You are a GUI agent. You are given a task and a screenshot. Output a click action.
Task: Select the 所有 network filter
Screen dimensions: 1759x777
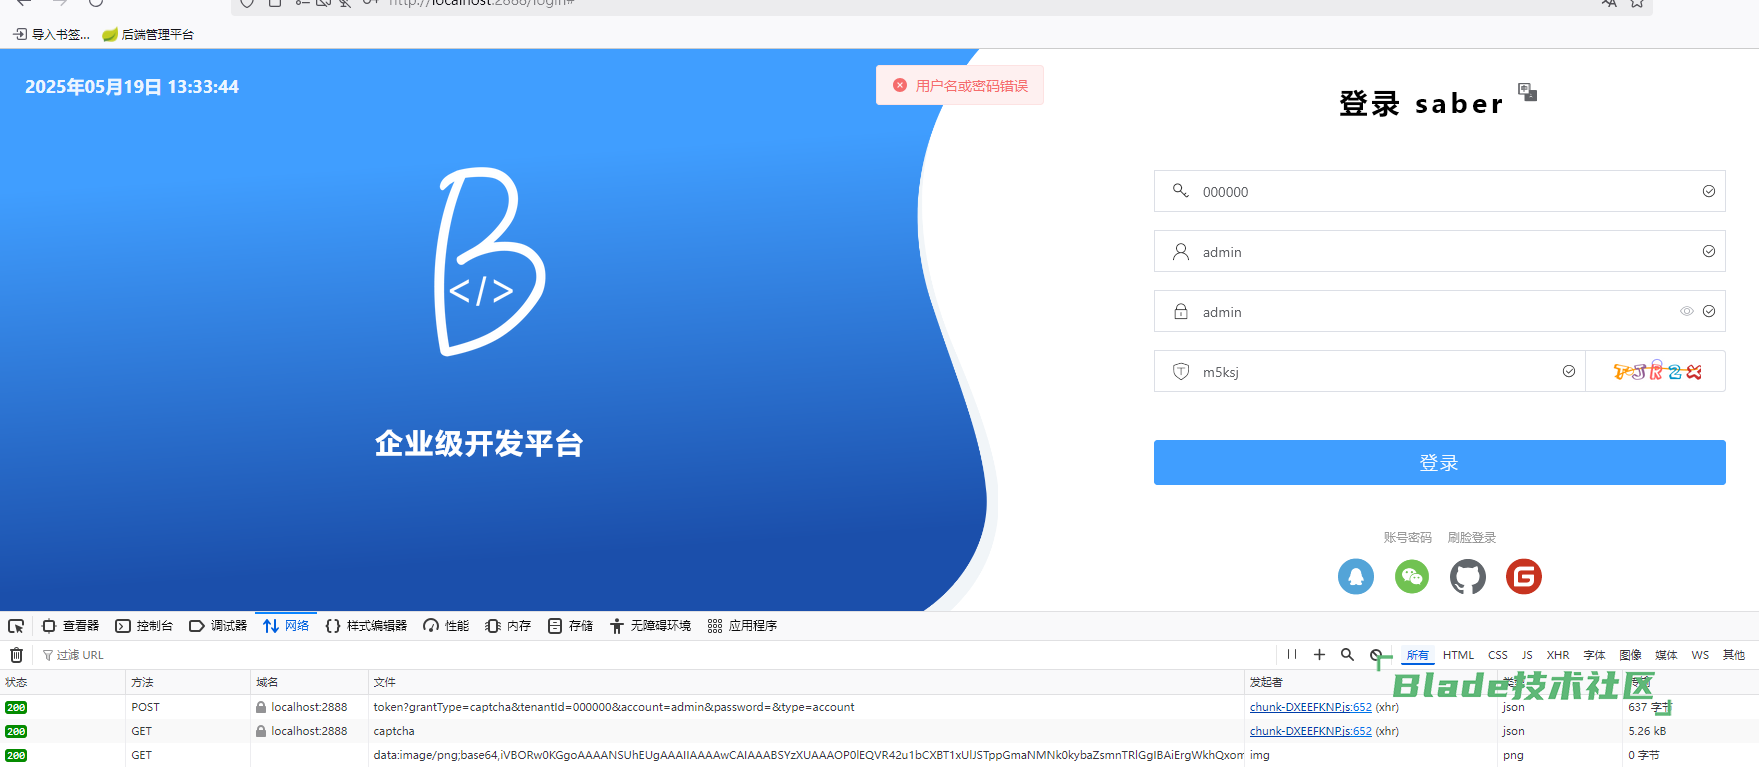point(1418,655)
